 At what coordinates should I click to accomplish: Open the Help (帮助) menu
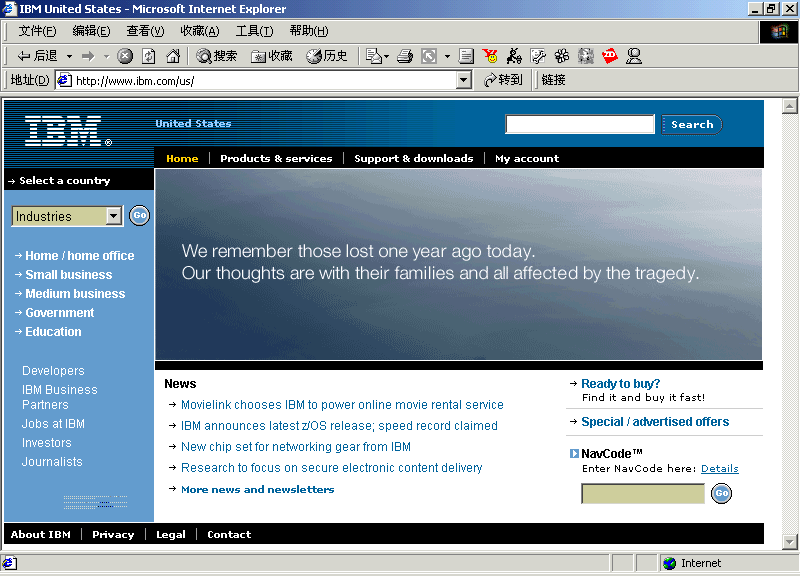[x=309, y=31]
